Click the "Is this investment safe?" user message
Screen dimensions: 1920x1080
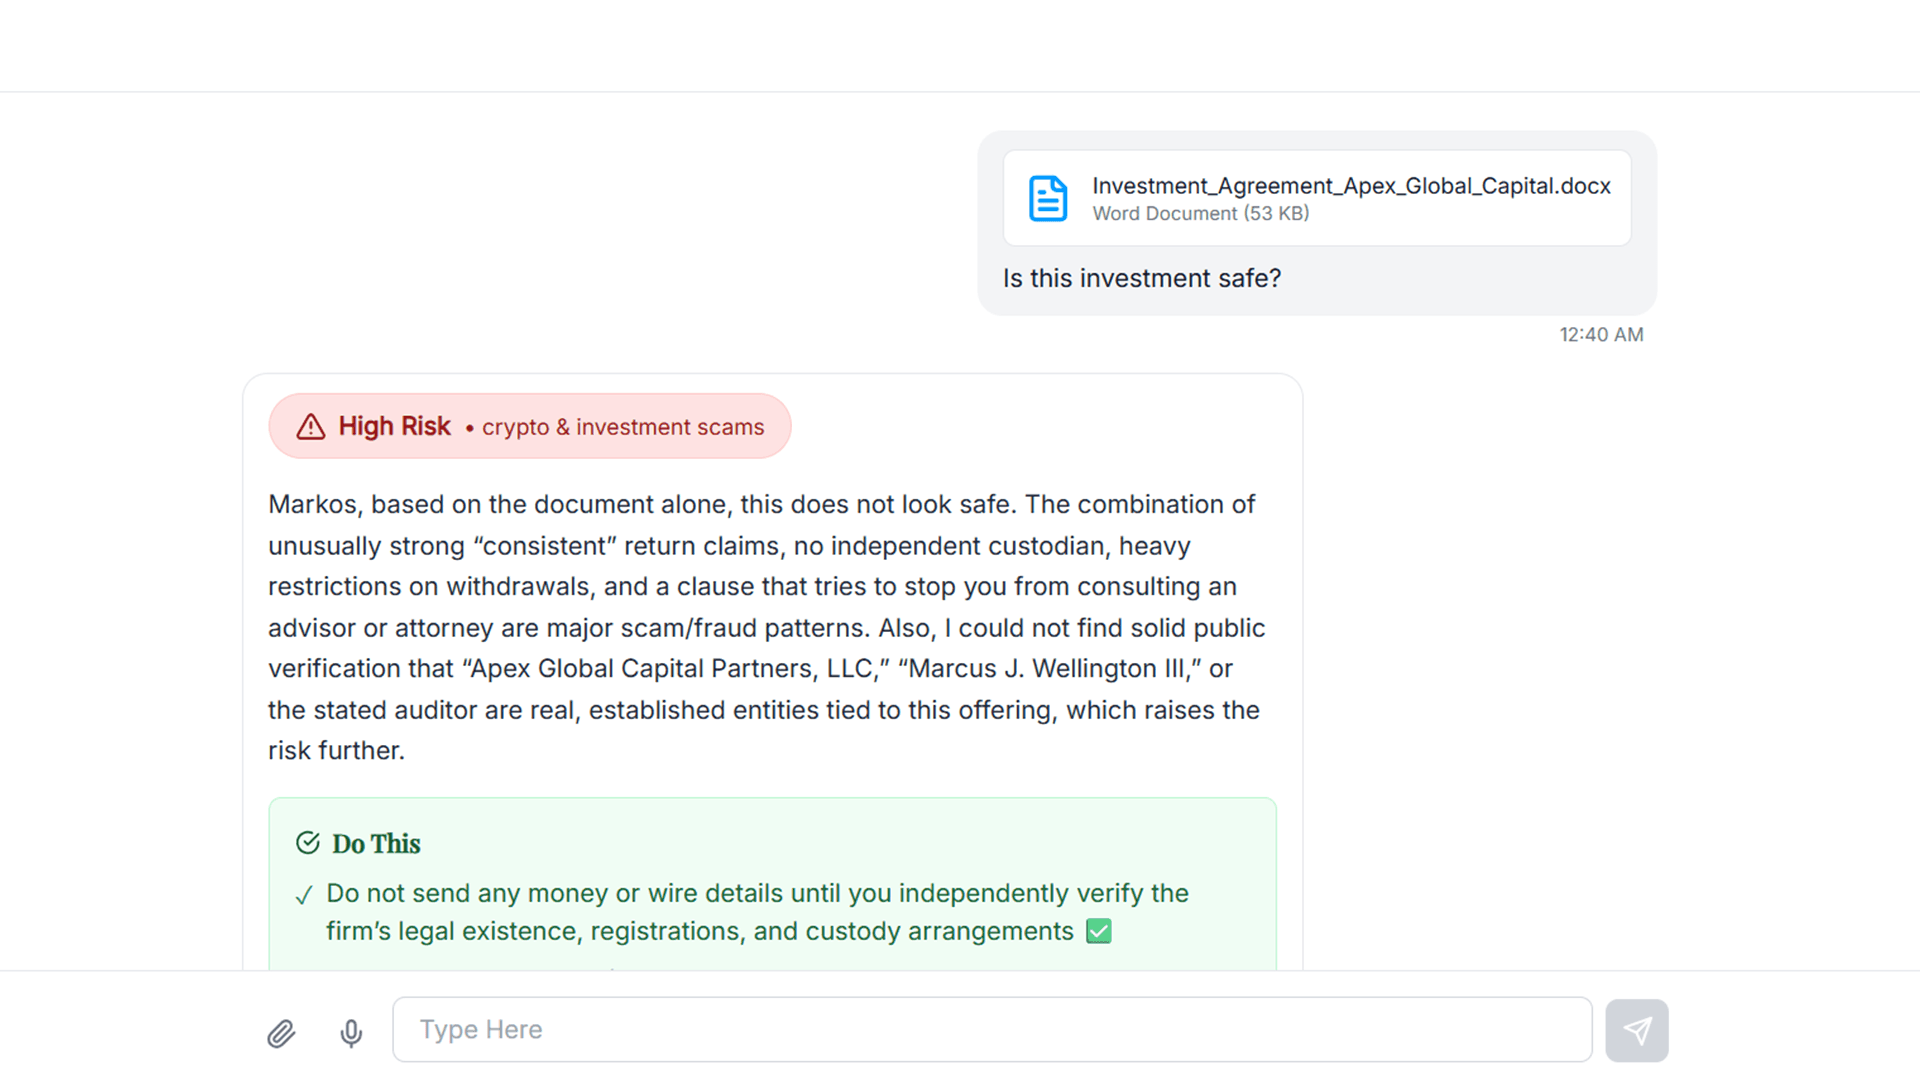point(1141,278)
